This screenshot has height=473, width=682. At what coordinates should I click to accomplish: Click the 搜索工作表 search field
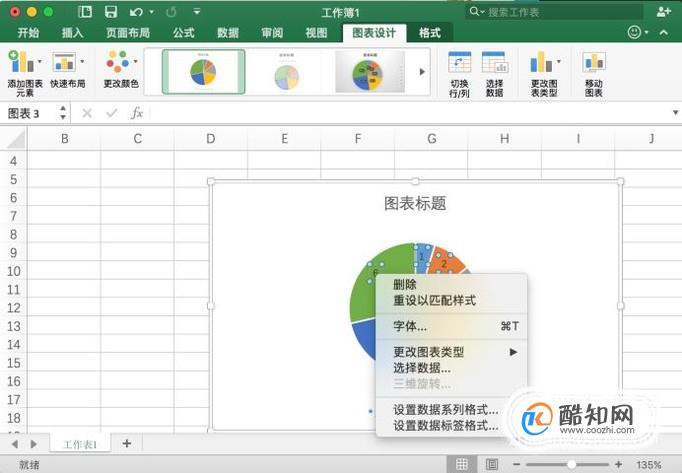tap(554, 12)
